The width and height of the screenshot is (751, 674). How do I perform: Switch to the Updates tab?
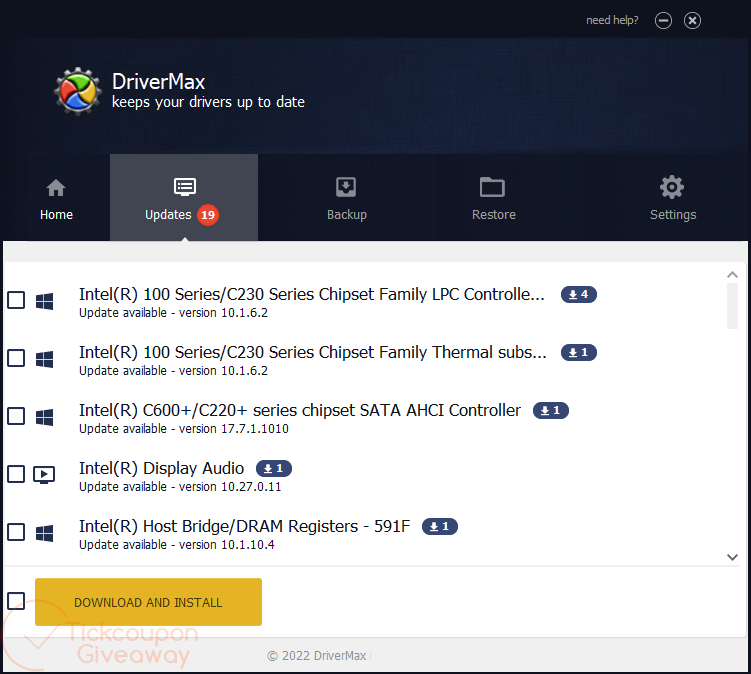coord(184,198)
